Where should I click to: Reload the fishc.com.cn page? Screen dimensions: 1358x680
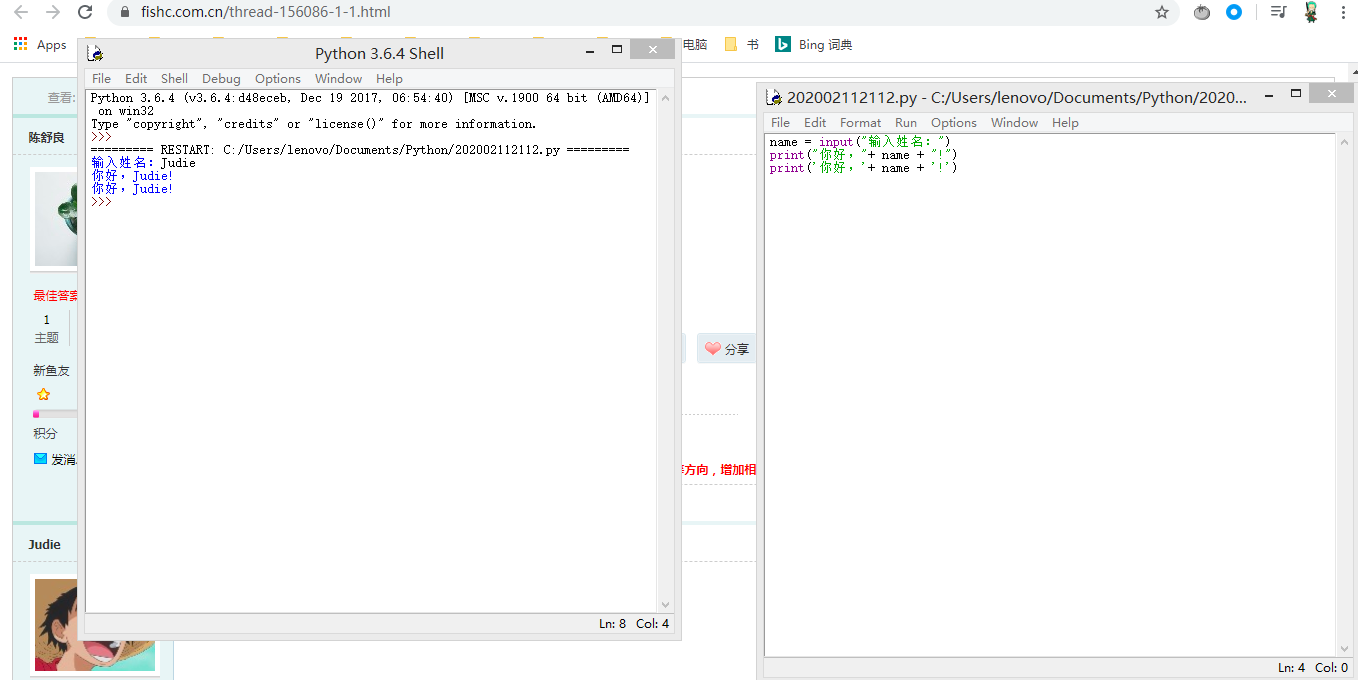coord(85,13)
